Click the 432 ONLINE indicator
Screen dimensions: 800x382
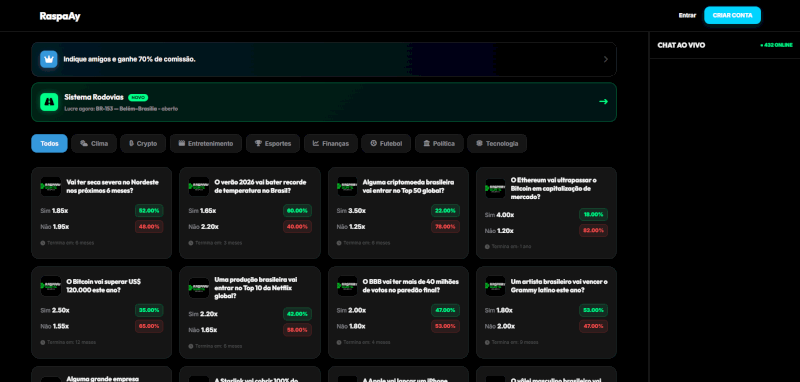point(776,45)
